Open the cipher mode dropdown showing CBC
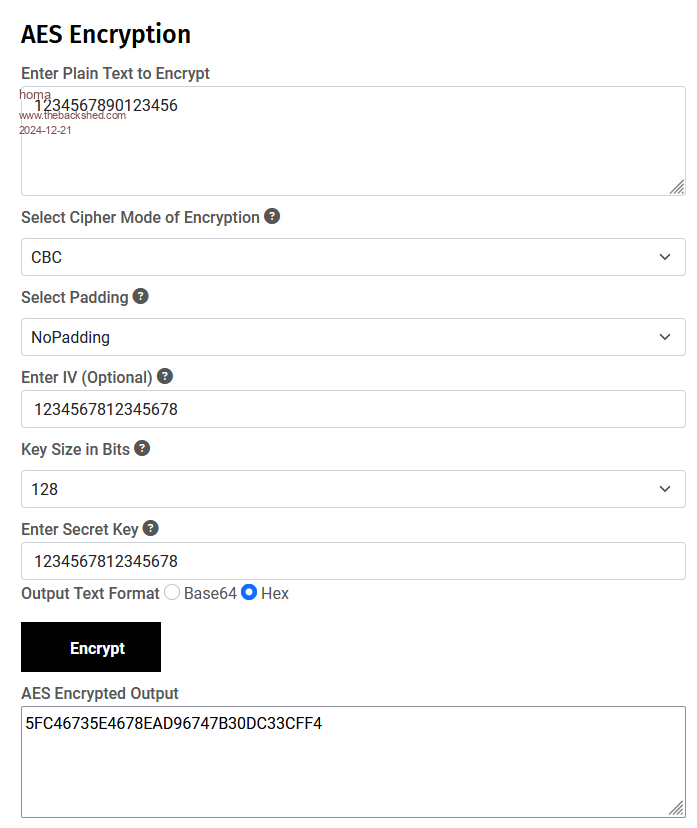This screenshot has height=828, width=697. (353, 257)
